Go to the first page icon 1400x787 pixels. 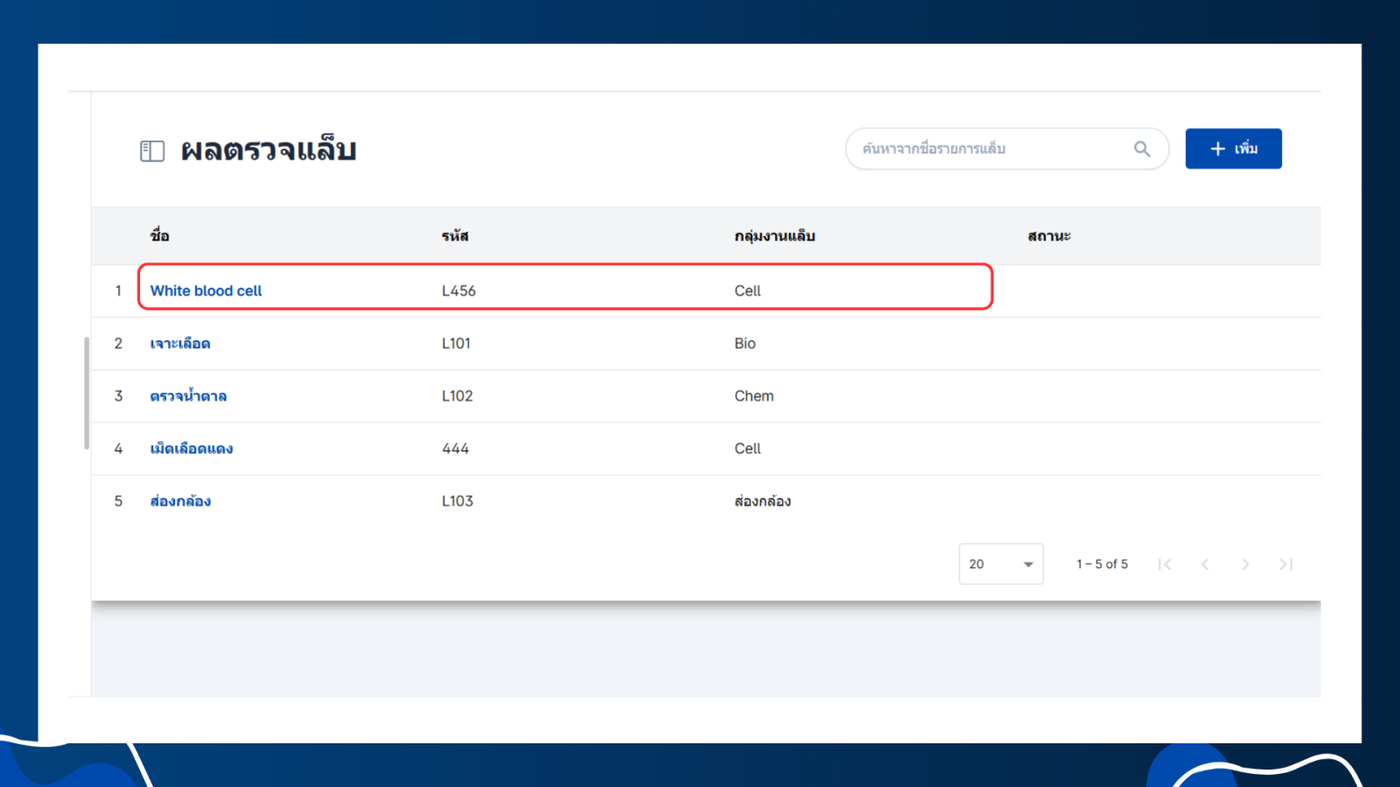(x=1164, y=565)
